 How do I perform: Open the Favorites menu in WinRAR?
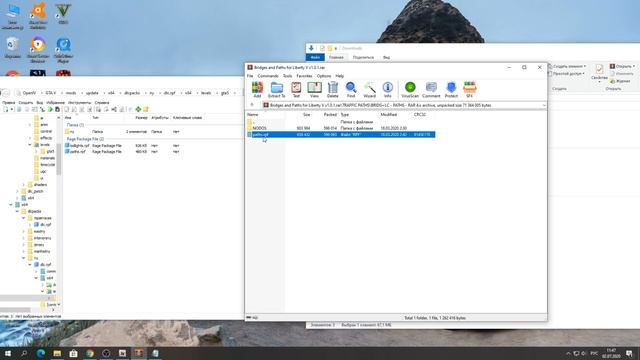tap(304, 76)
